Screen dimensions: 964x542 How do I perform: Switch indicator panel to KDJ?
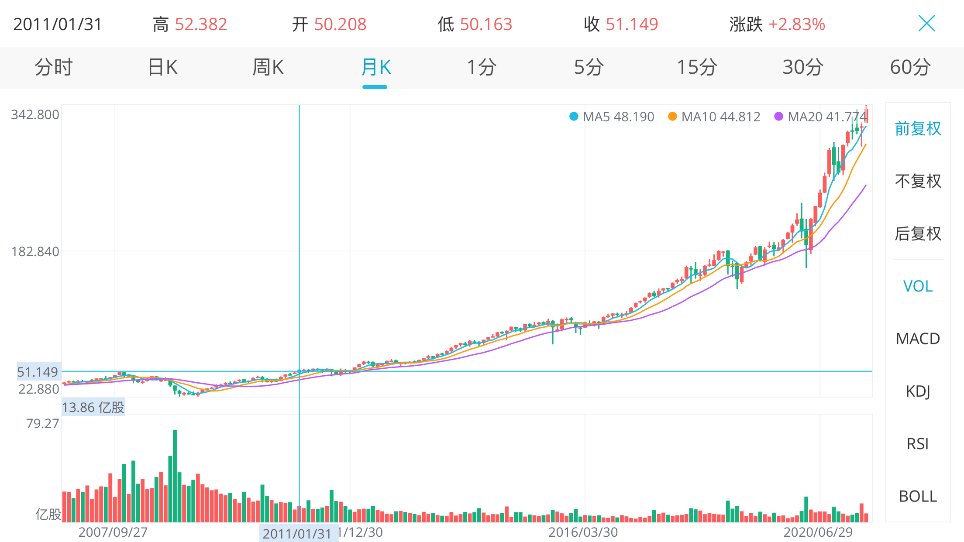click(x=918, y=391)
